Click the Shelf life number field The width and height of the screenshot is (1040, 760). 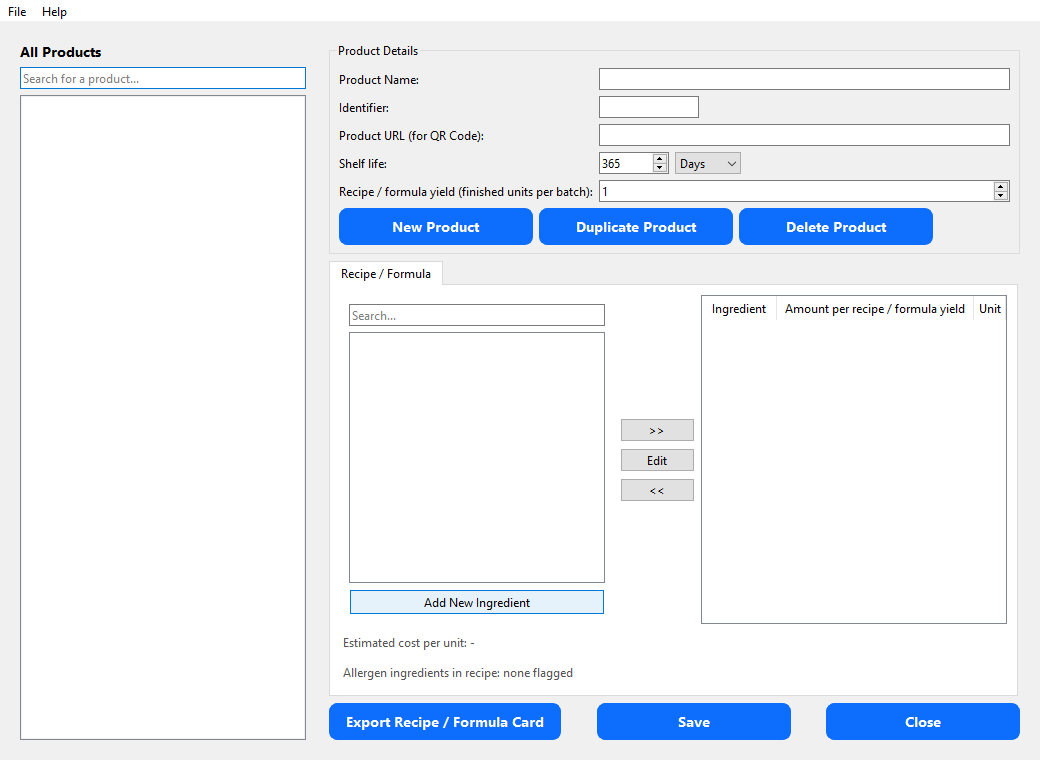pyautogui.click(x=626, y=163)
